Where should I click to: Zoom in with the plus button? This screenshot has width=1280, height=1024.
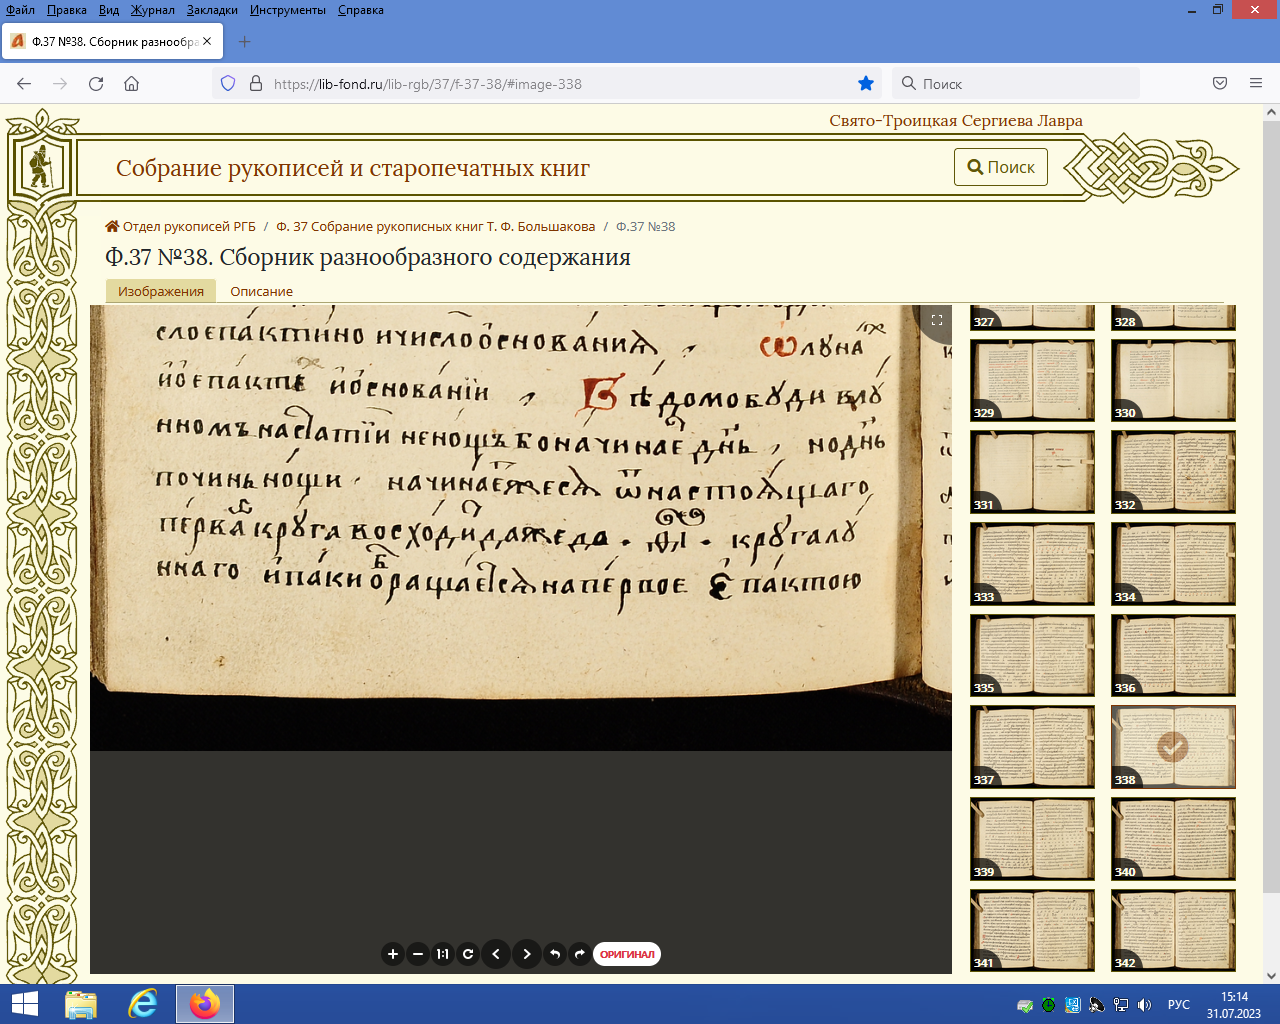393,954
